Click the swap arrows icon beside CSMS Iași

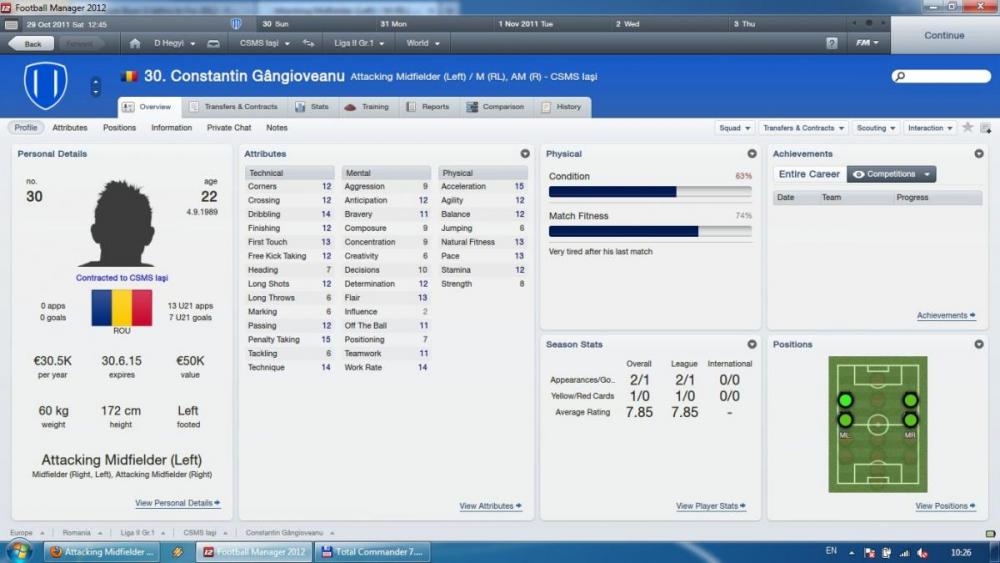309,43
